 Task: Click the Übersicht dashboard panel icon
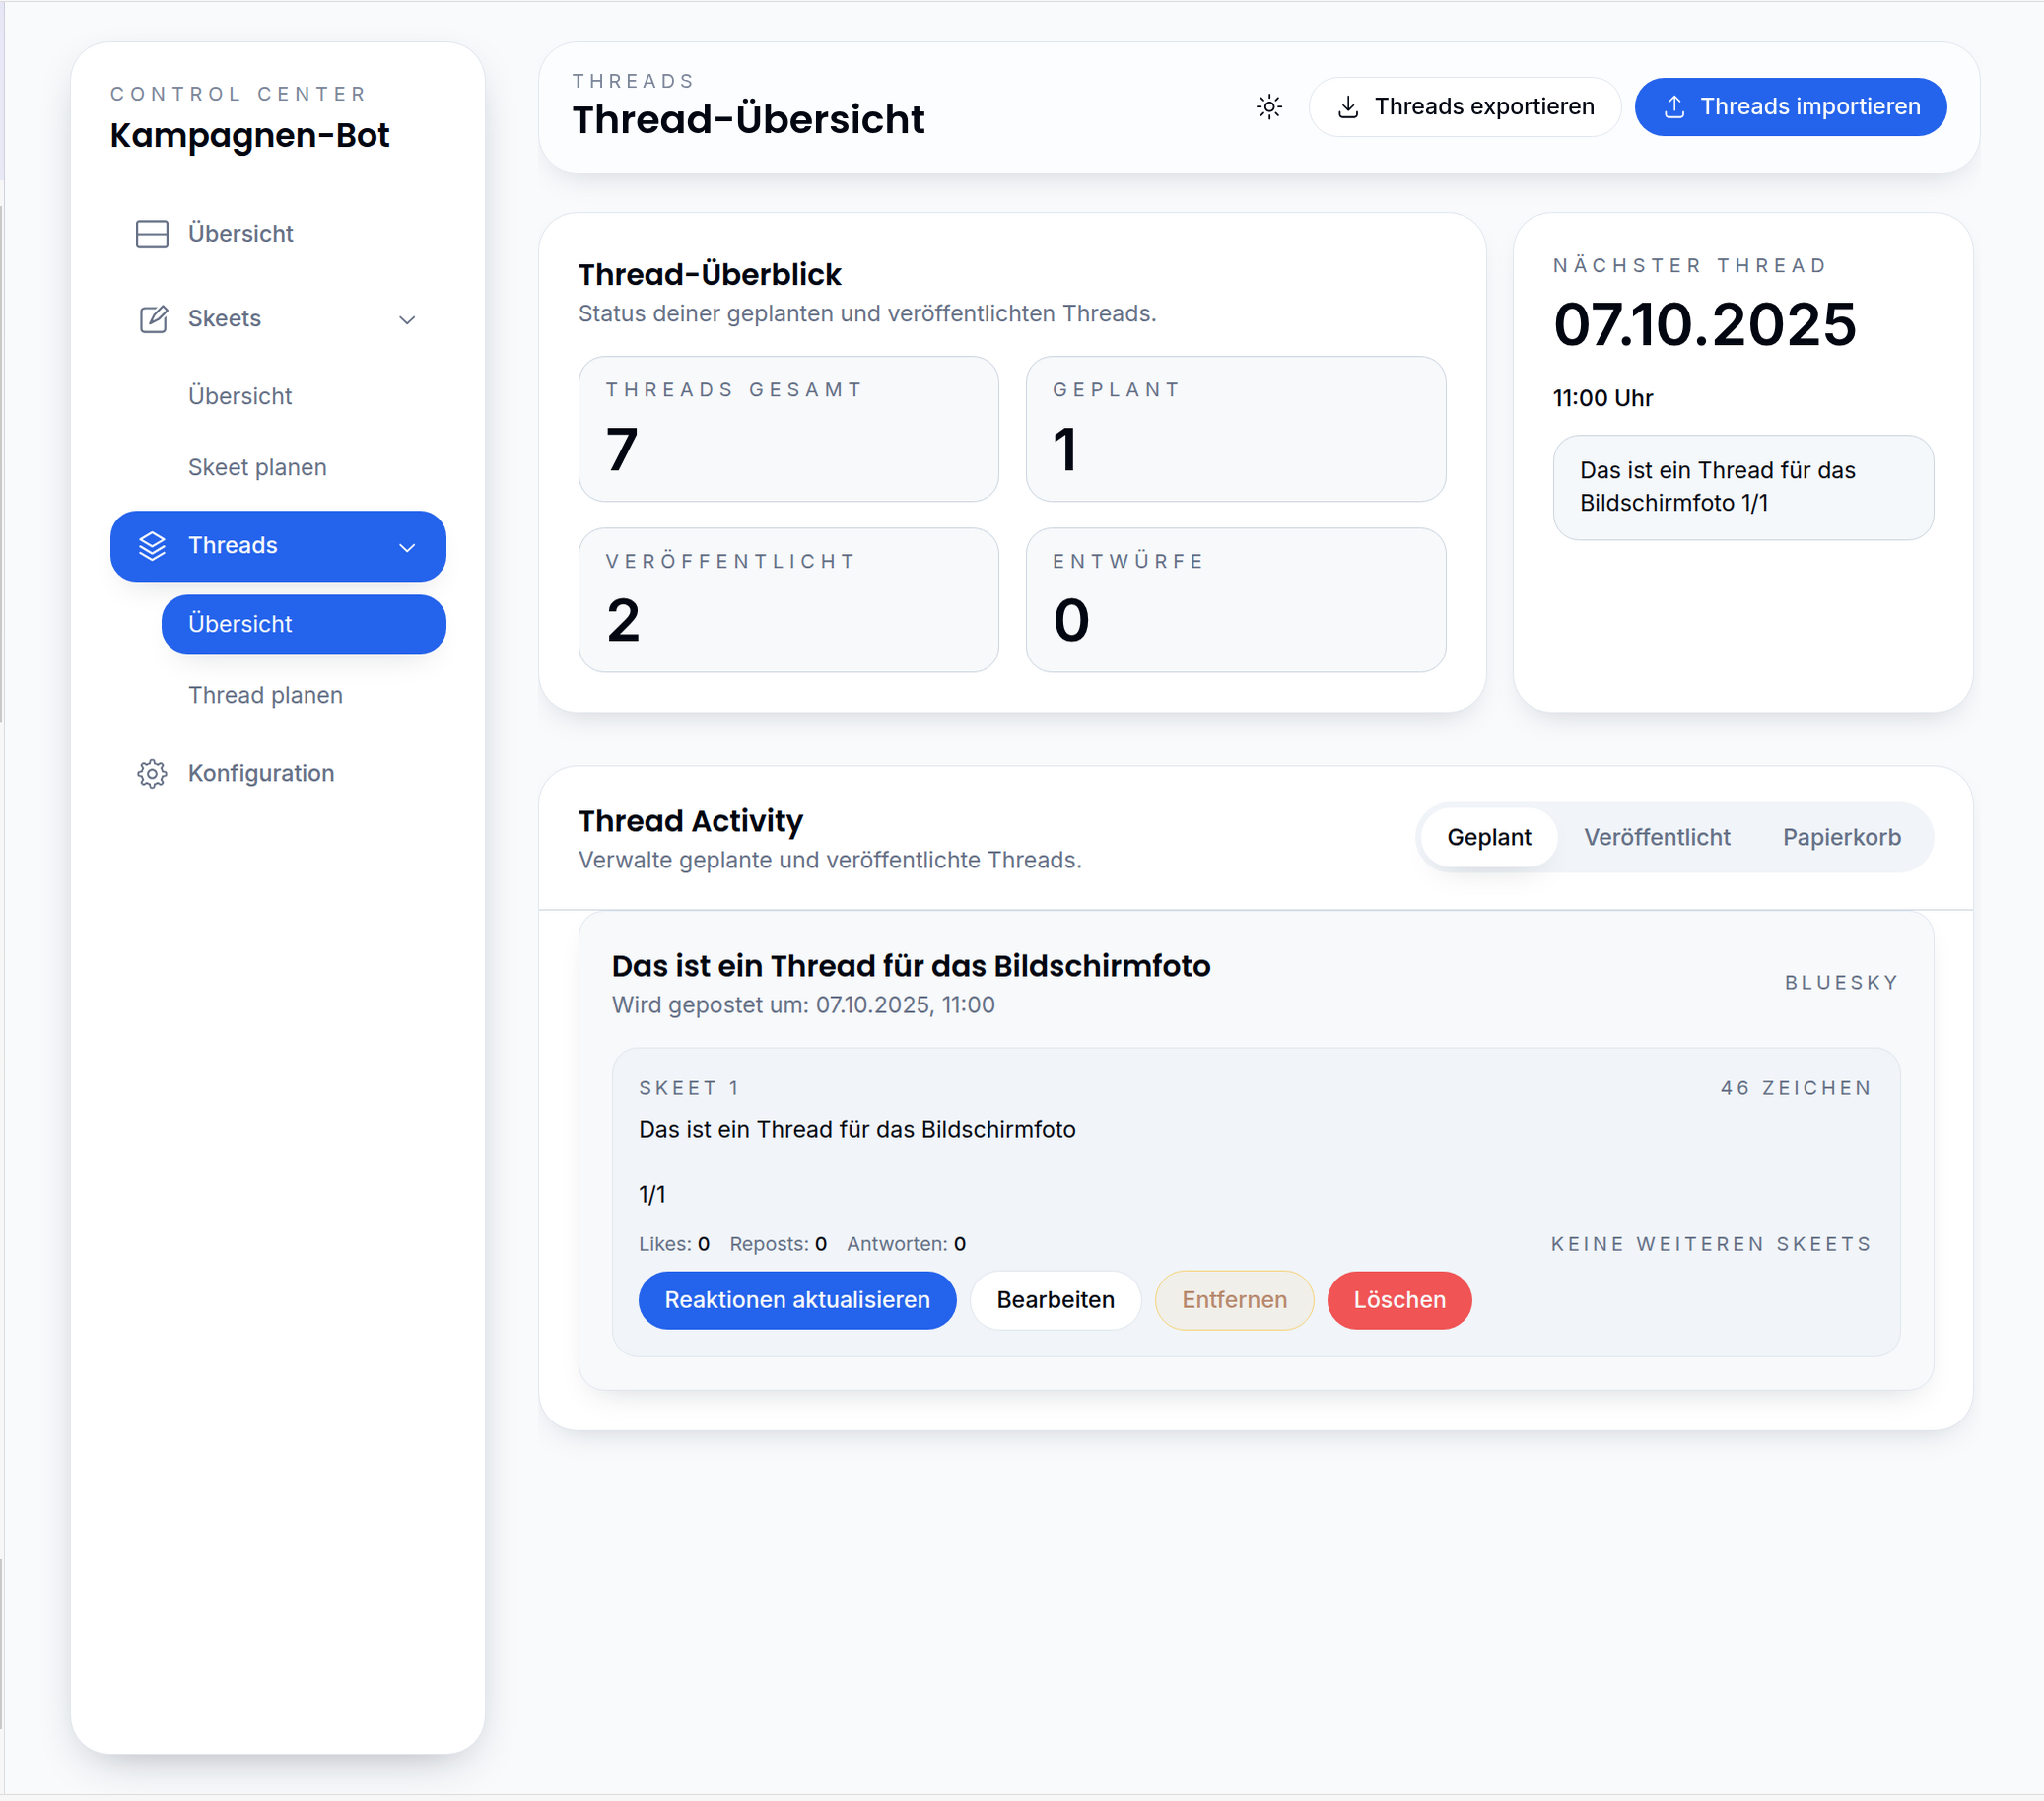click(152, 234)
